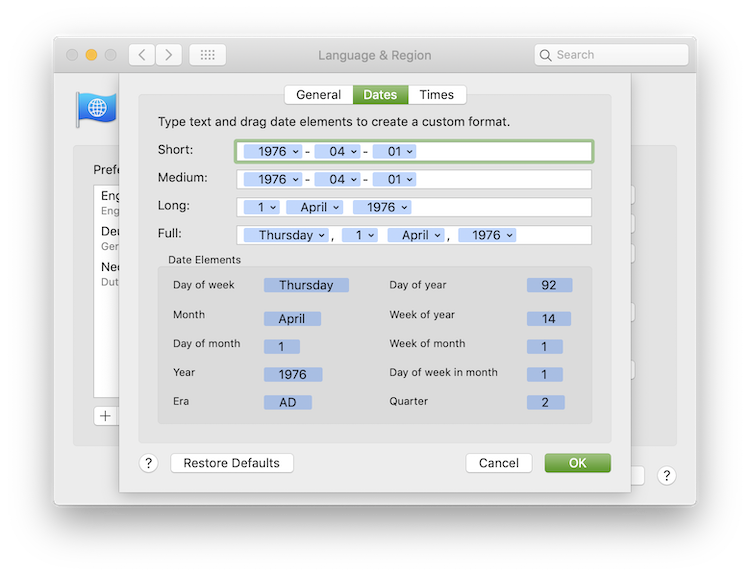Switch to the General tab
750x576 pixels.
tap(319, 95)
